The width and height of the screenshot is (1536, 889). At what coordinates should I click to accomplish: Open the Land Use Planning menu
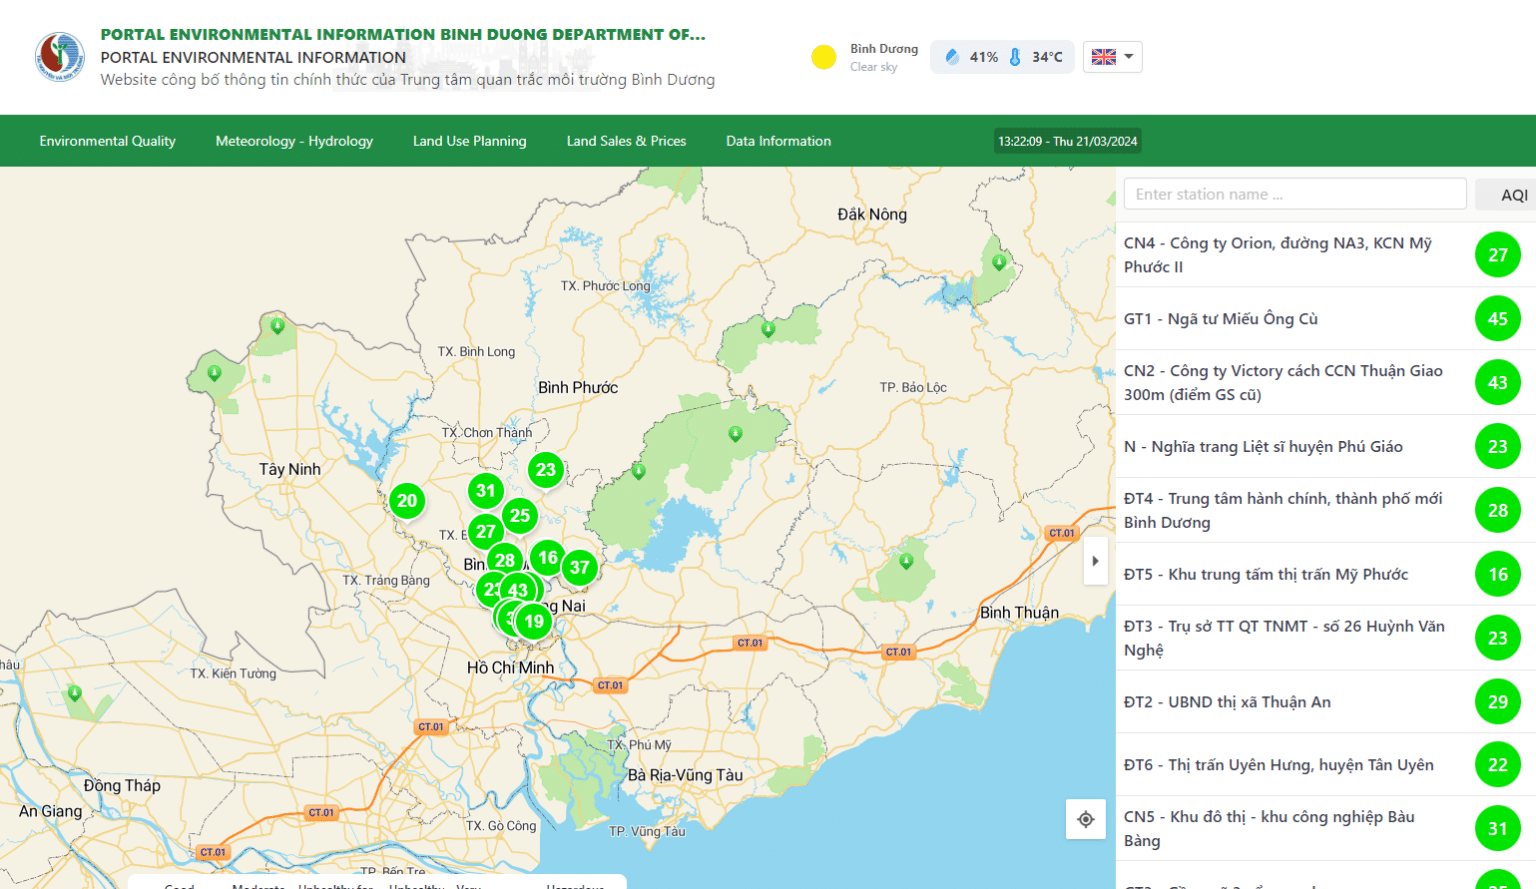click(470, 140)
